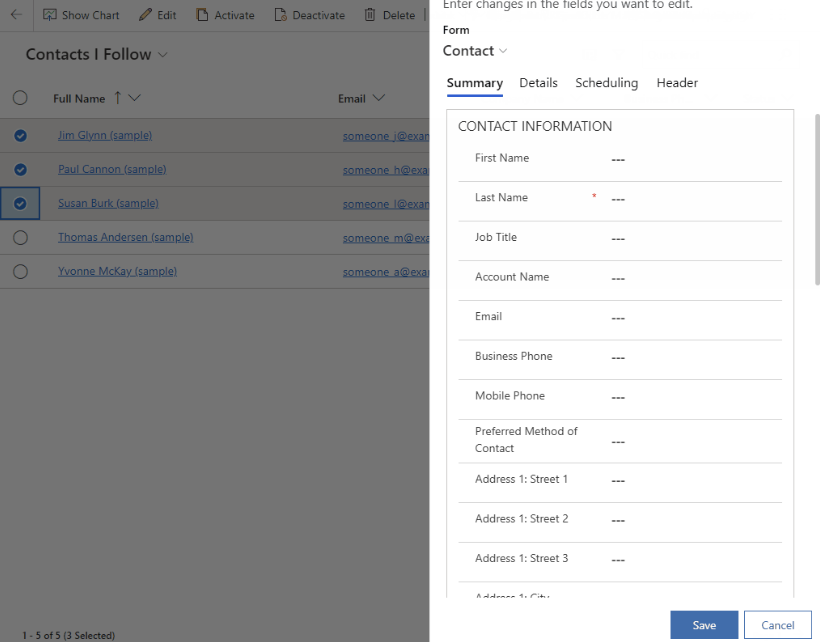Click the back arrow at top left
Screen dimensions: 820x642
coord(14,15)
